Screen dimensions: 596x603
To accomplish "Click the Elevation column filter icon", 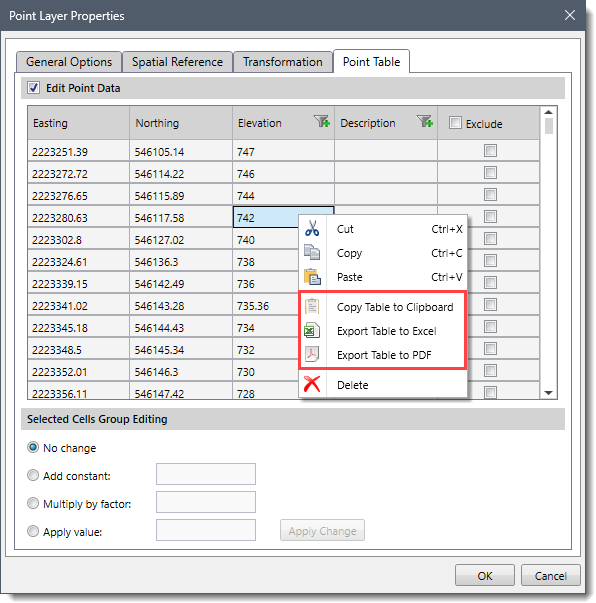I will coord(322,122).
